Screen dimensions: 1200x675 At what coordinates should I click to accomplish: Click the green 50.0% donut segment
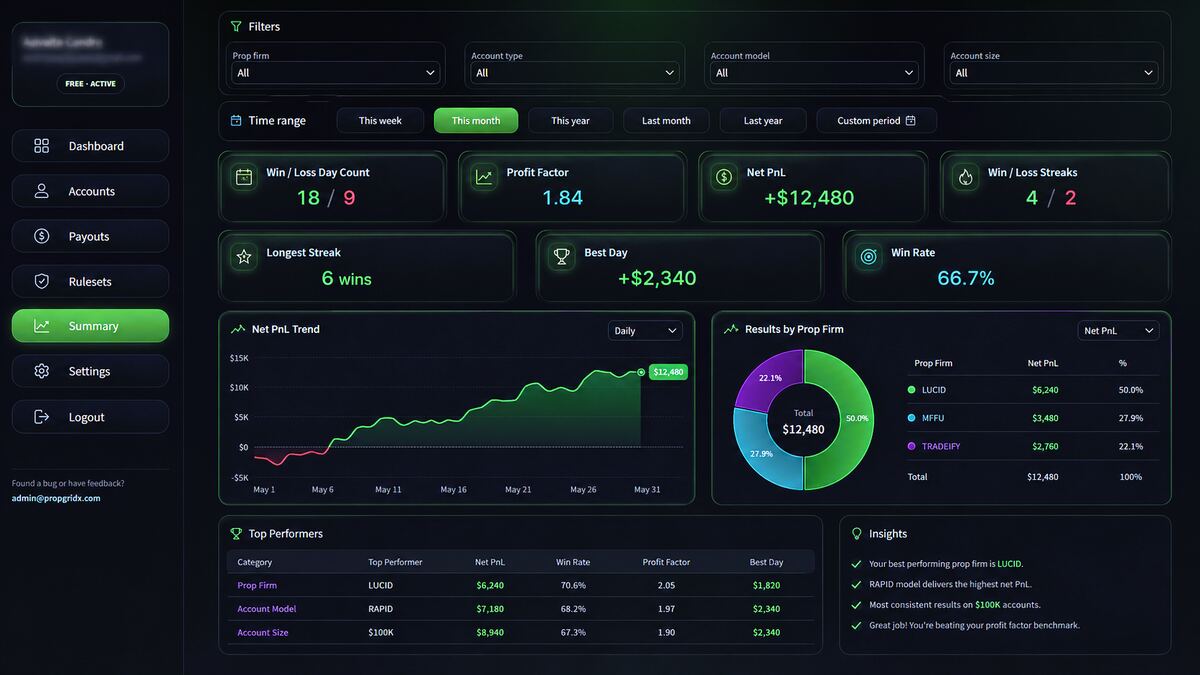coord(856,418)
